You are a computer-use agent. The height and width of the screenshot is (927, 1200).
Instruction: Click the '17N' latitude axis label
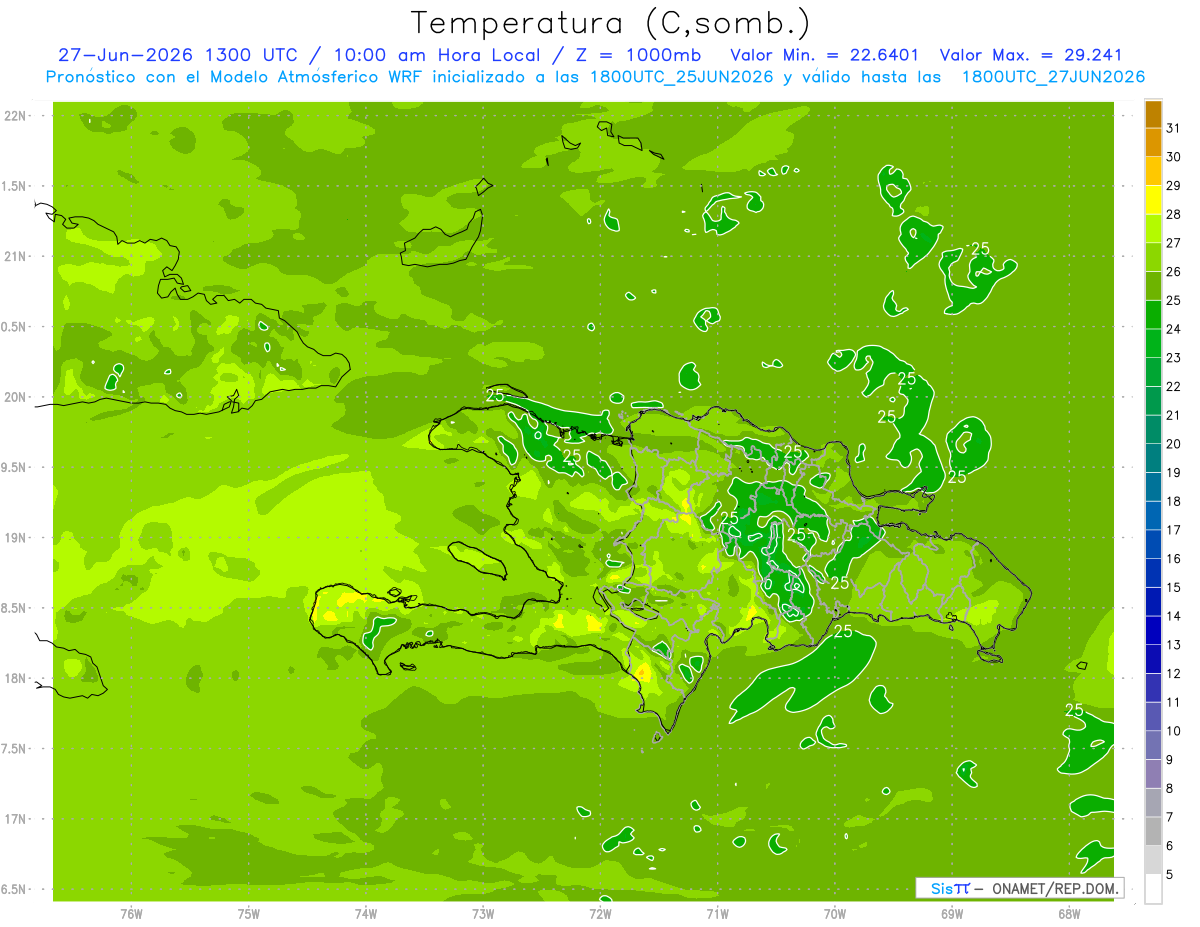(x=14, y=819)
